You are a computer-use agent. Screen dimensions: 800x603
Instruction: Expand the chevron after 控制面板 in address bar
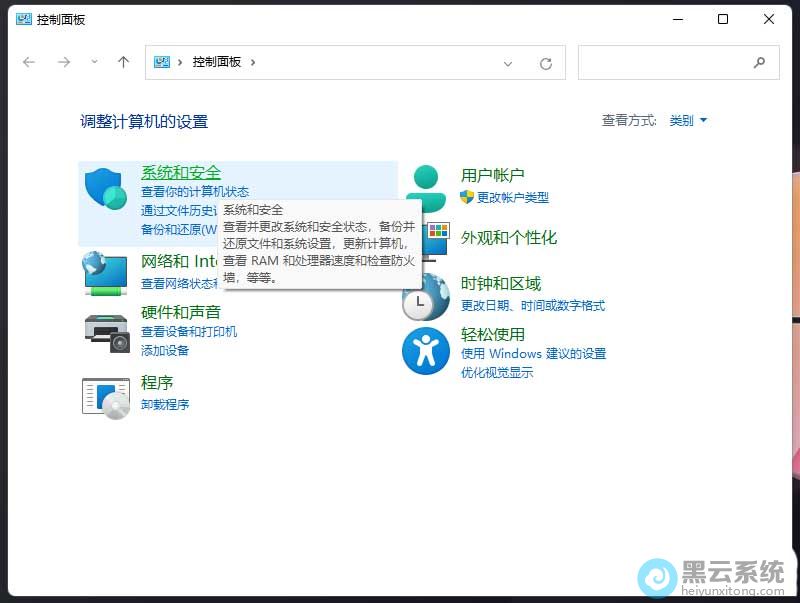pyautogui.click(x=253, y=62)
